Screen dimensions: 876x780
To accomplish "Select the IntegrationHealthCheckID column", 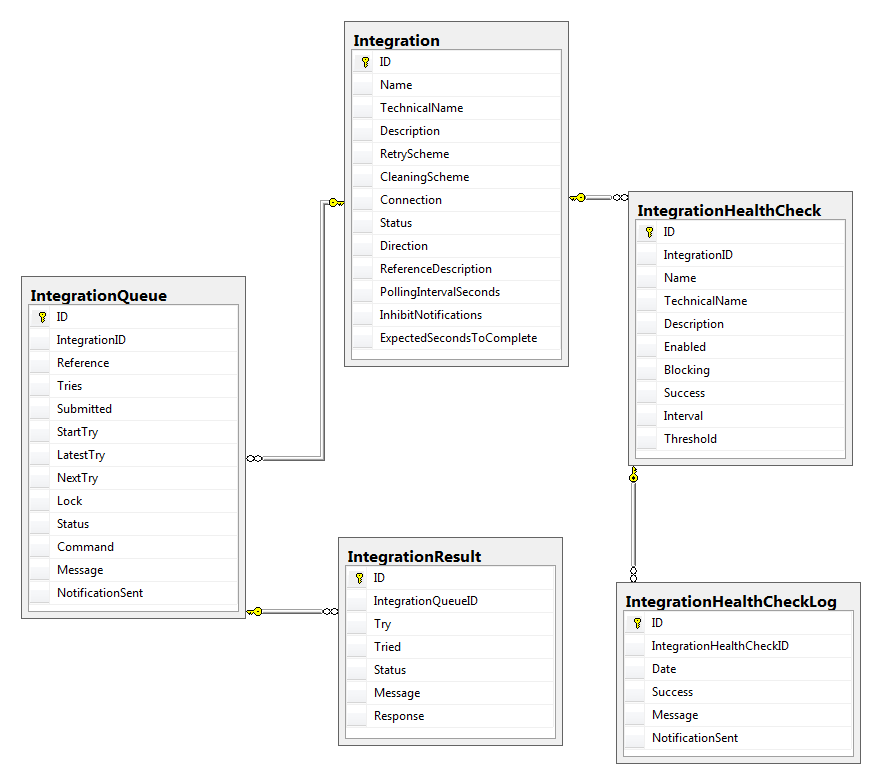I will 720,646.
